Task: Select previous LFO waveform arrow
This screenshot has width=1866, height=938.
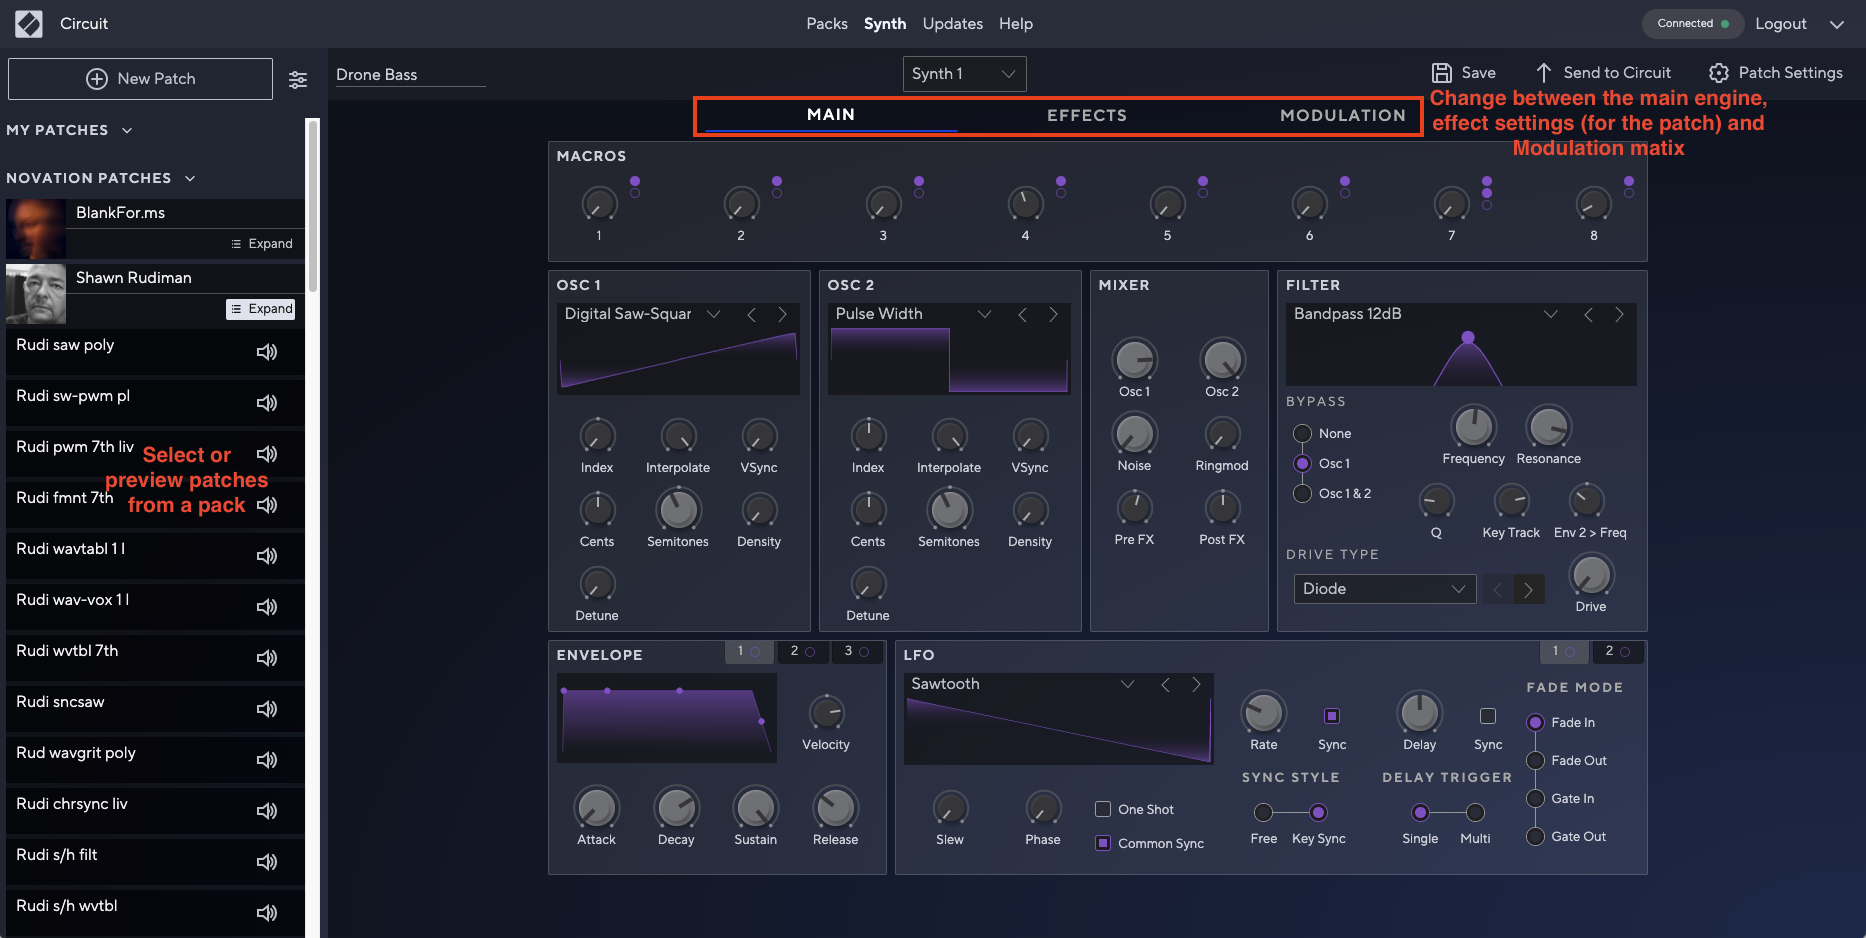Action: click(x=1166, y=684)
